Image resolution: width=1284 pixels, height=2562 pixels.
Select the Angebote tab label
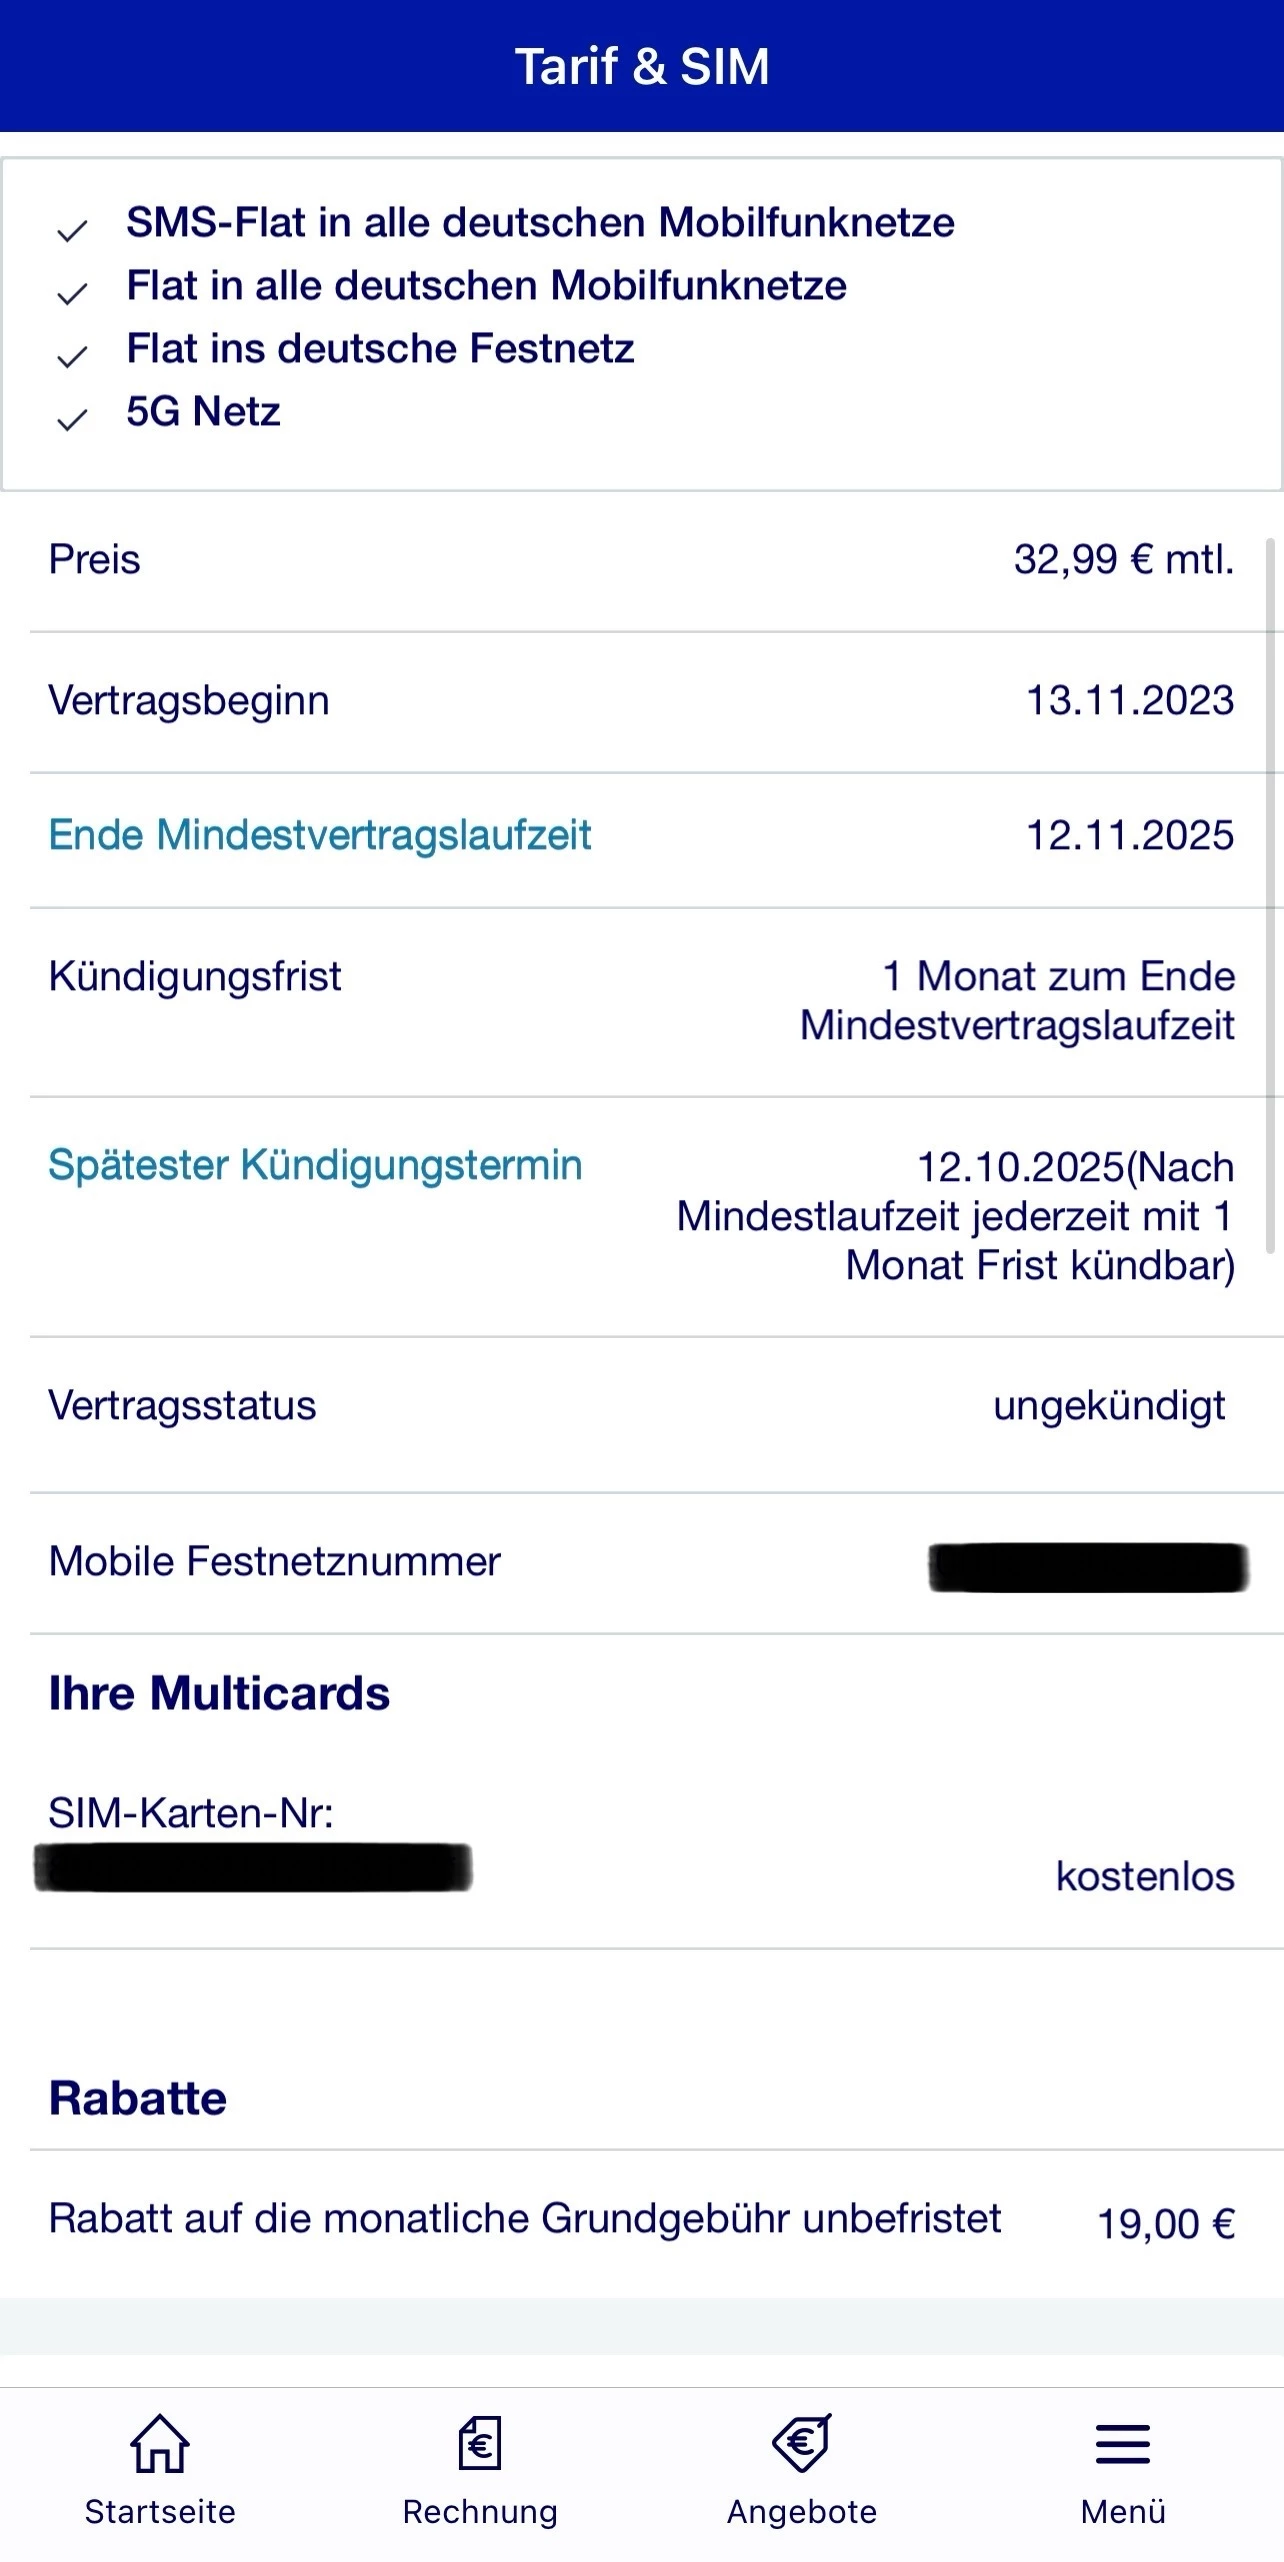[x=802, y=2512]
